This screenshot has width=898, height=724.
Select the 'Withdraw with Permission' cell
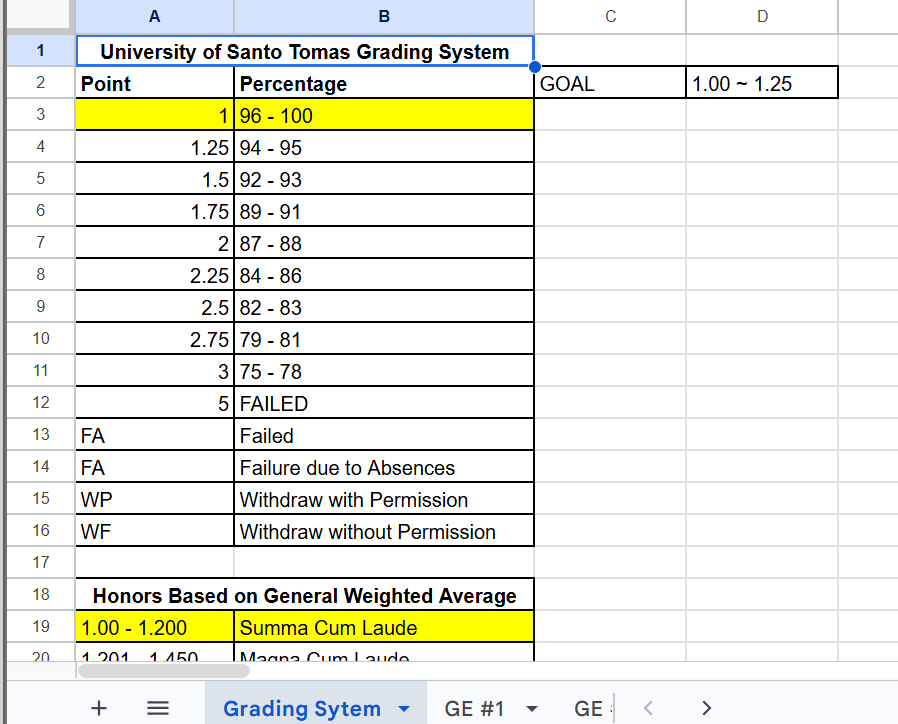(384, 500)
